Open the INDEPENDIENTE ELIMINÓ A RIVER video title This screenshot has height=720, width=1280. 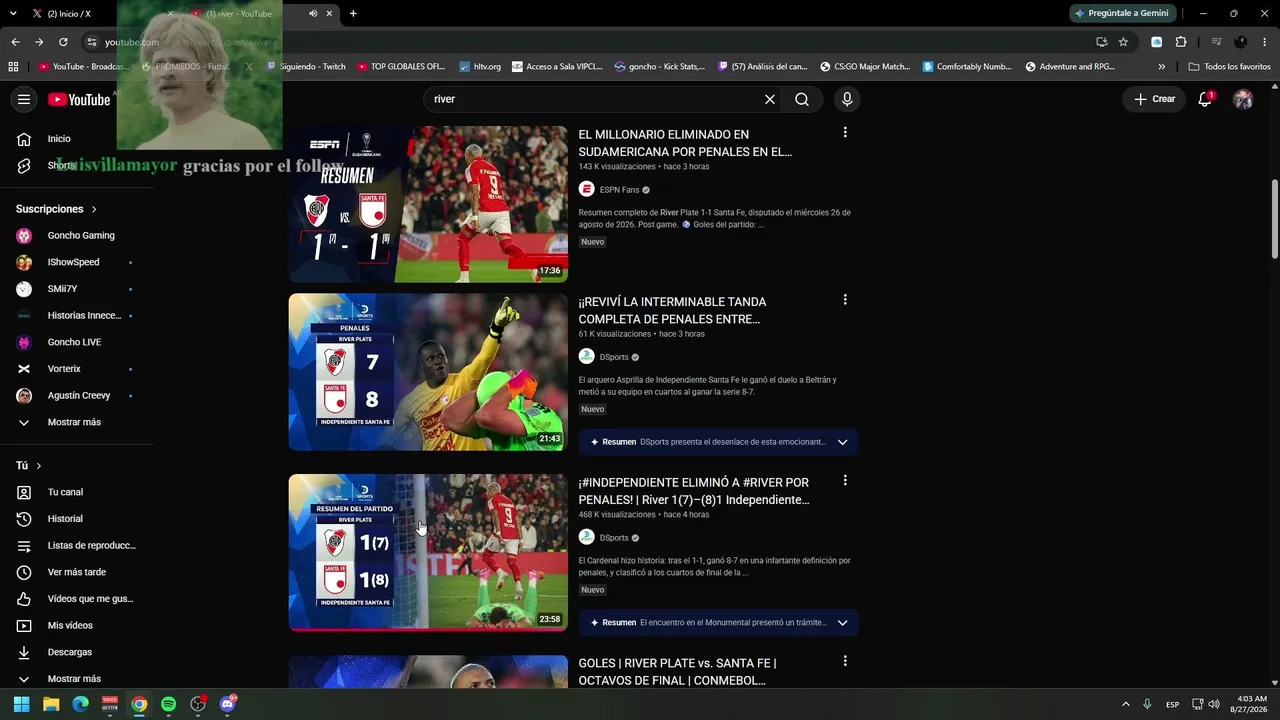point(694,491)
